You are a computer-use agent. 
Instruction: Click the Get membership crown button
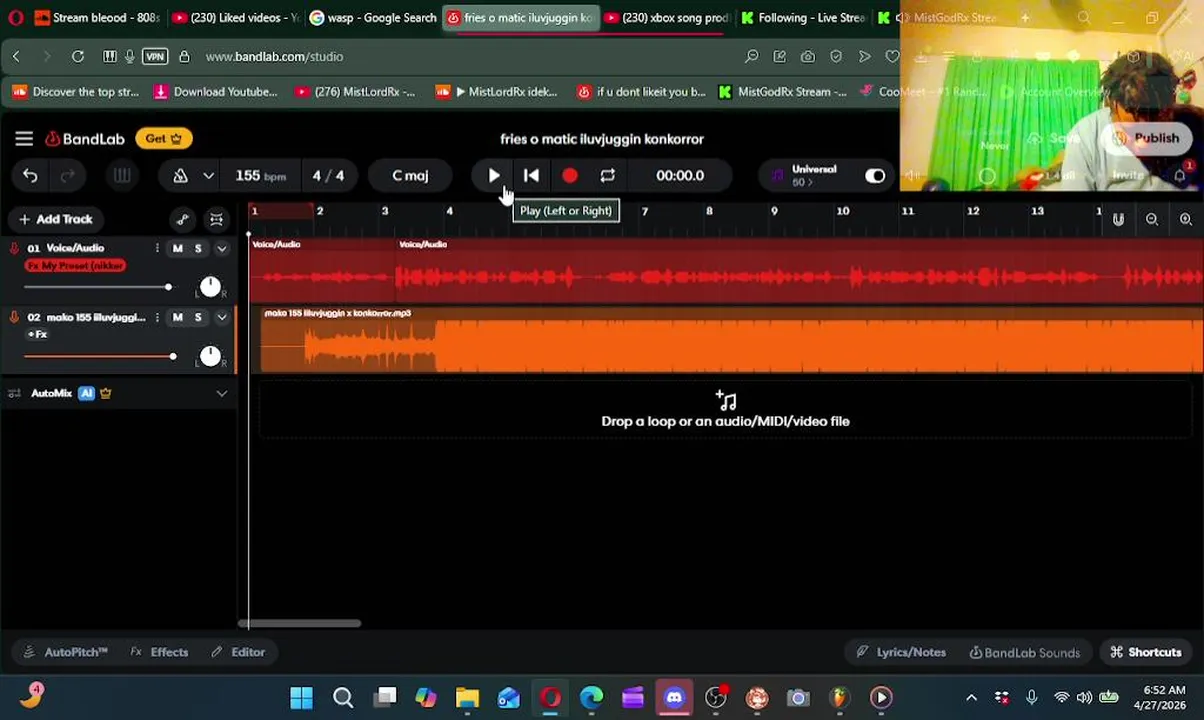coord(164,139)
